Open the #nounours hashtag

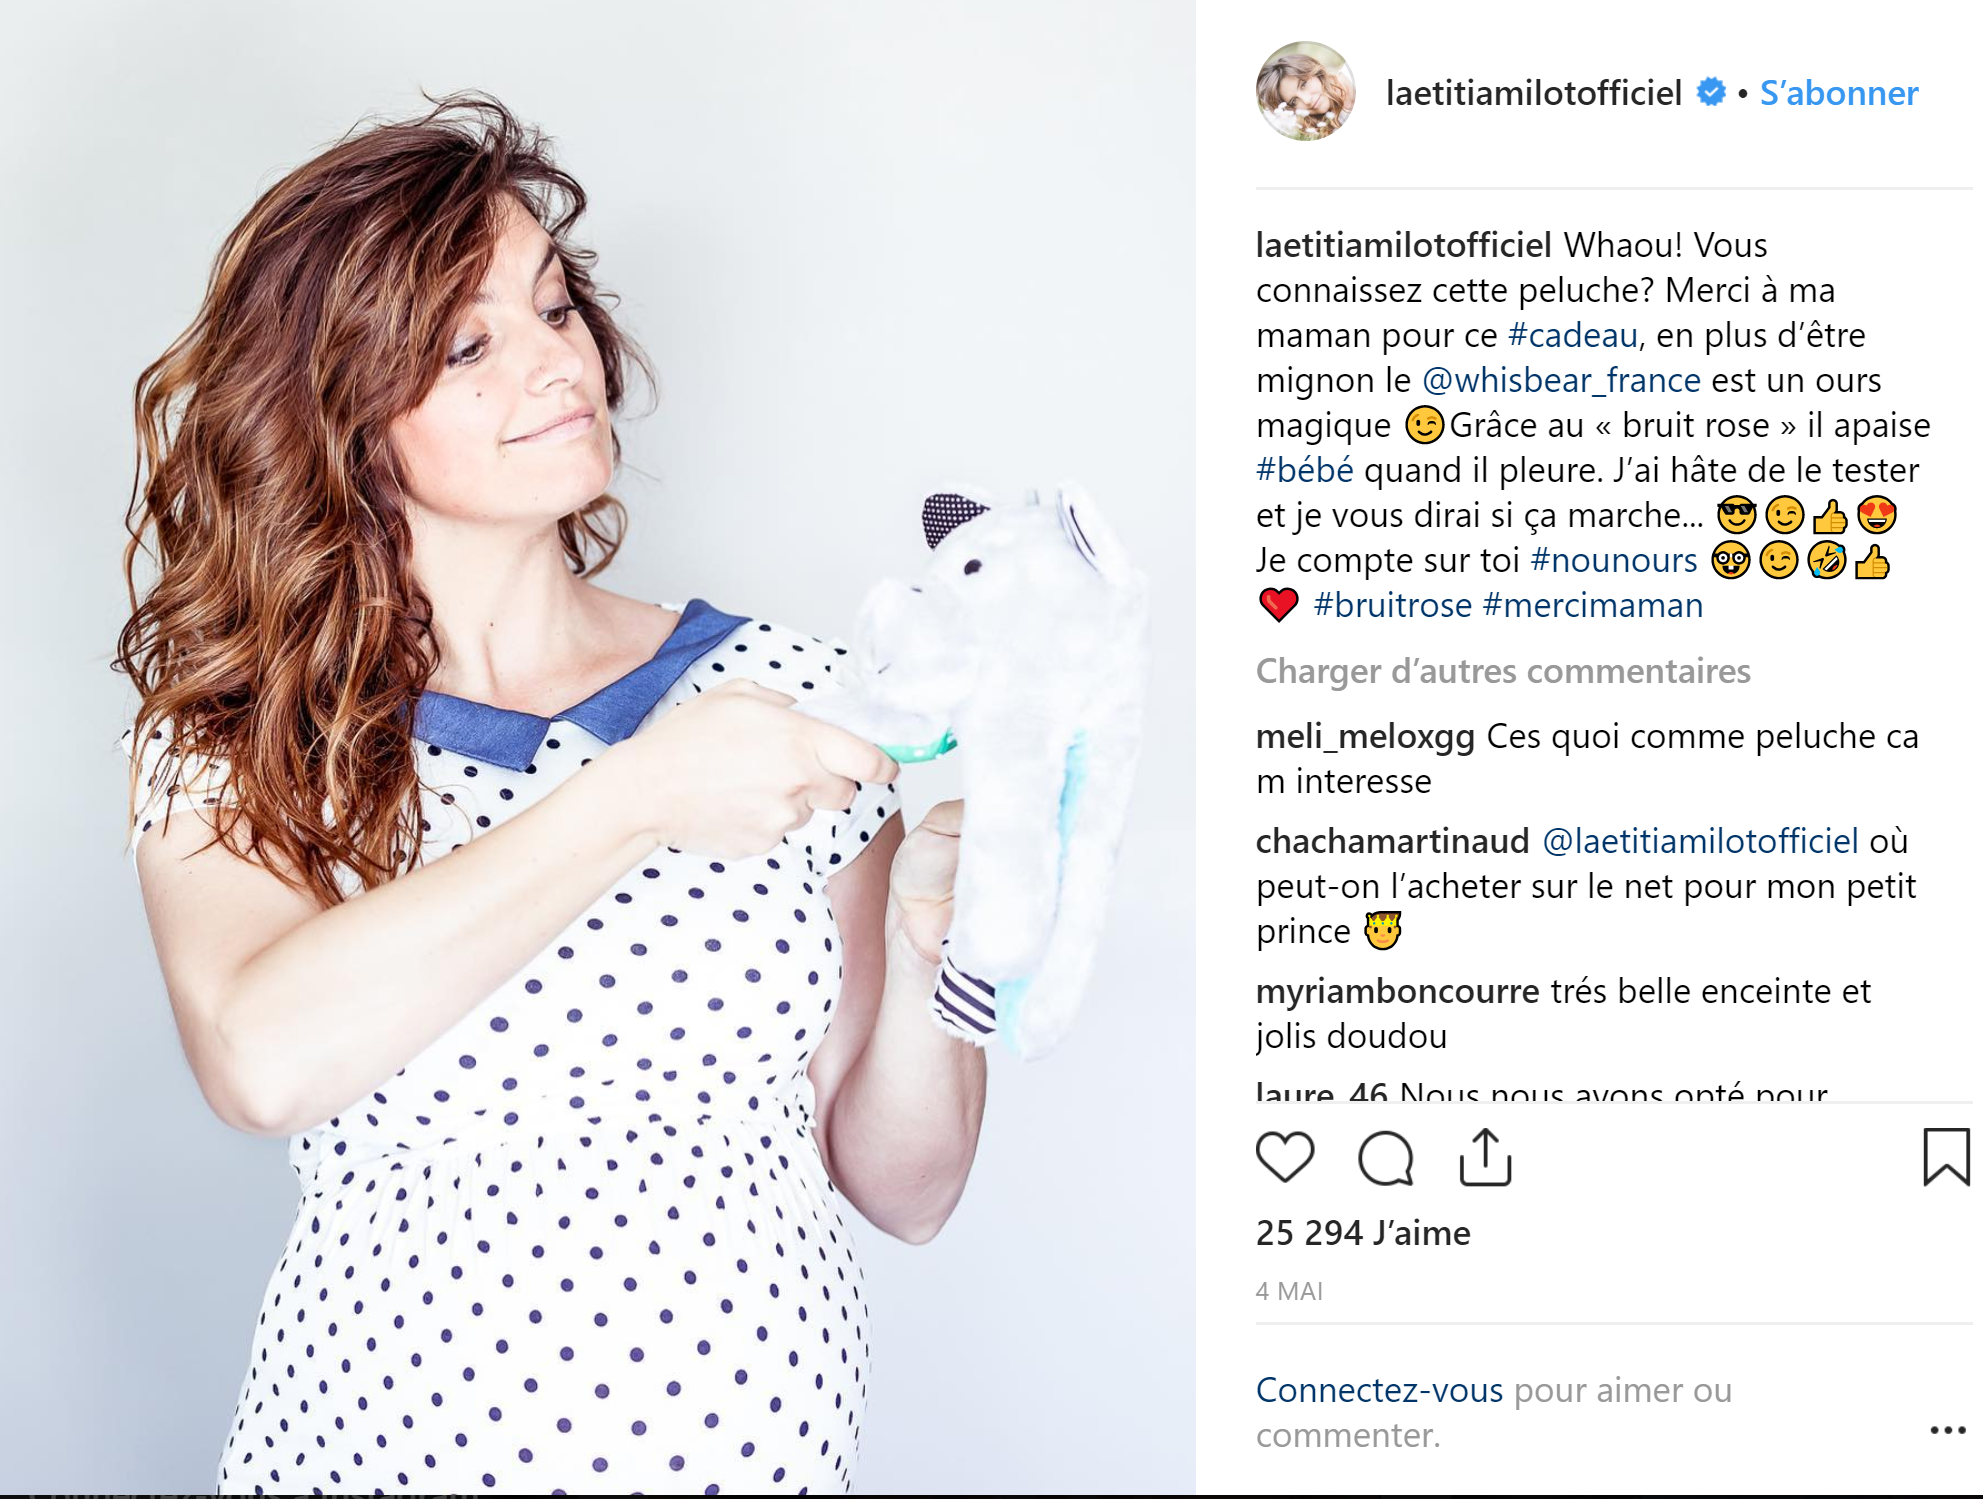1614,560
